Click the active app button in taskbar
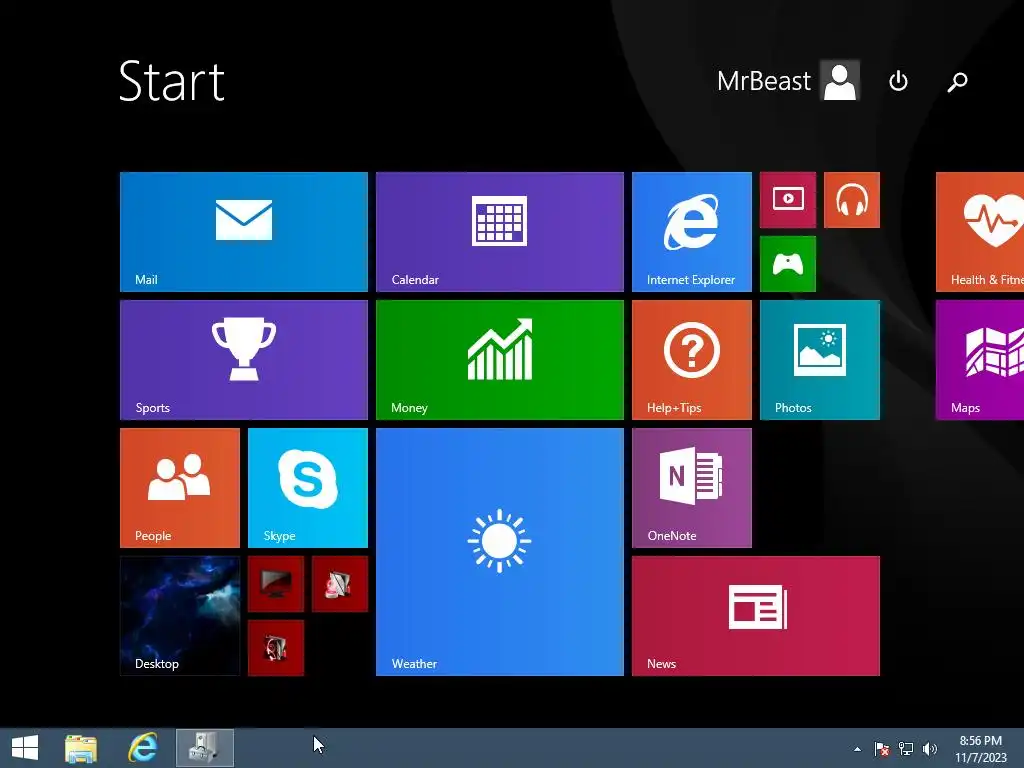Screen dimensions: 1024x768 click(x=205, y=748)
